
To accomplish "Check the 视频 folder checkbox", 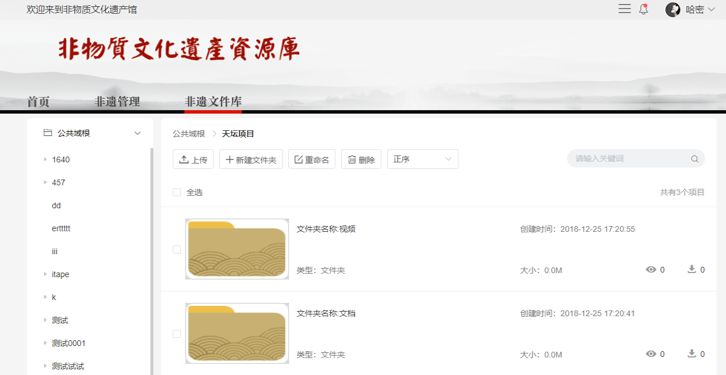I will [176, 250].
